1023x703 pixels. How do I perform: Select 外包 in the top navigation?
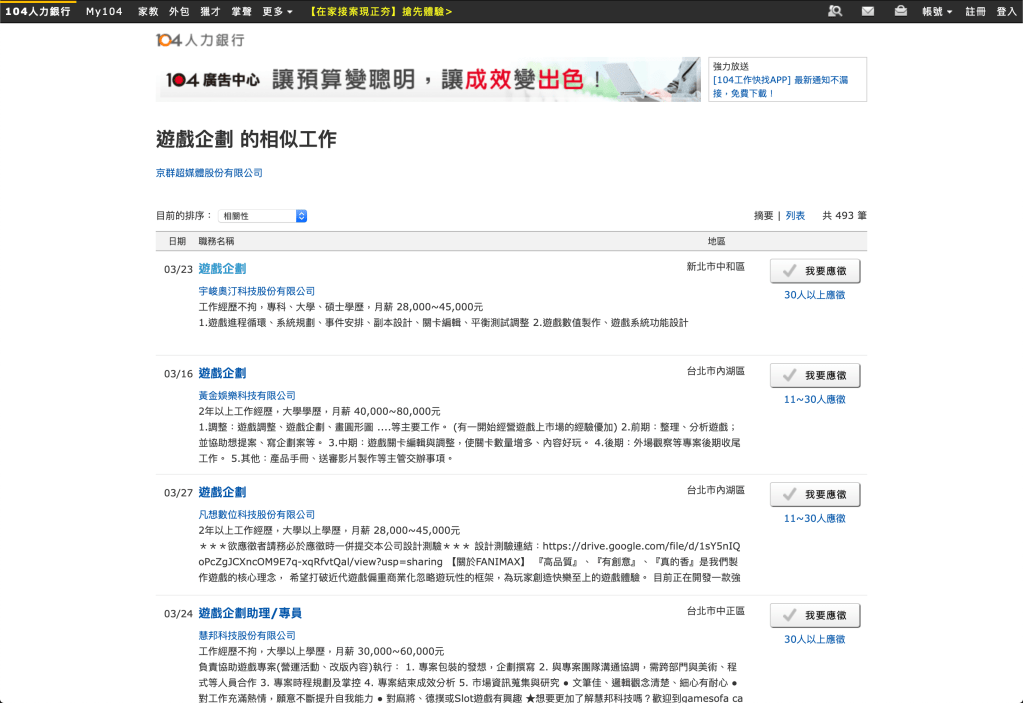coord(179,11)
